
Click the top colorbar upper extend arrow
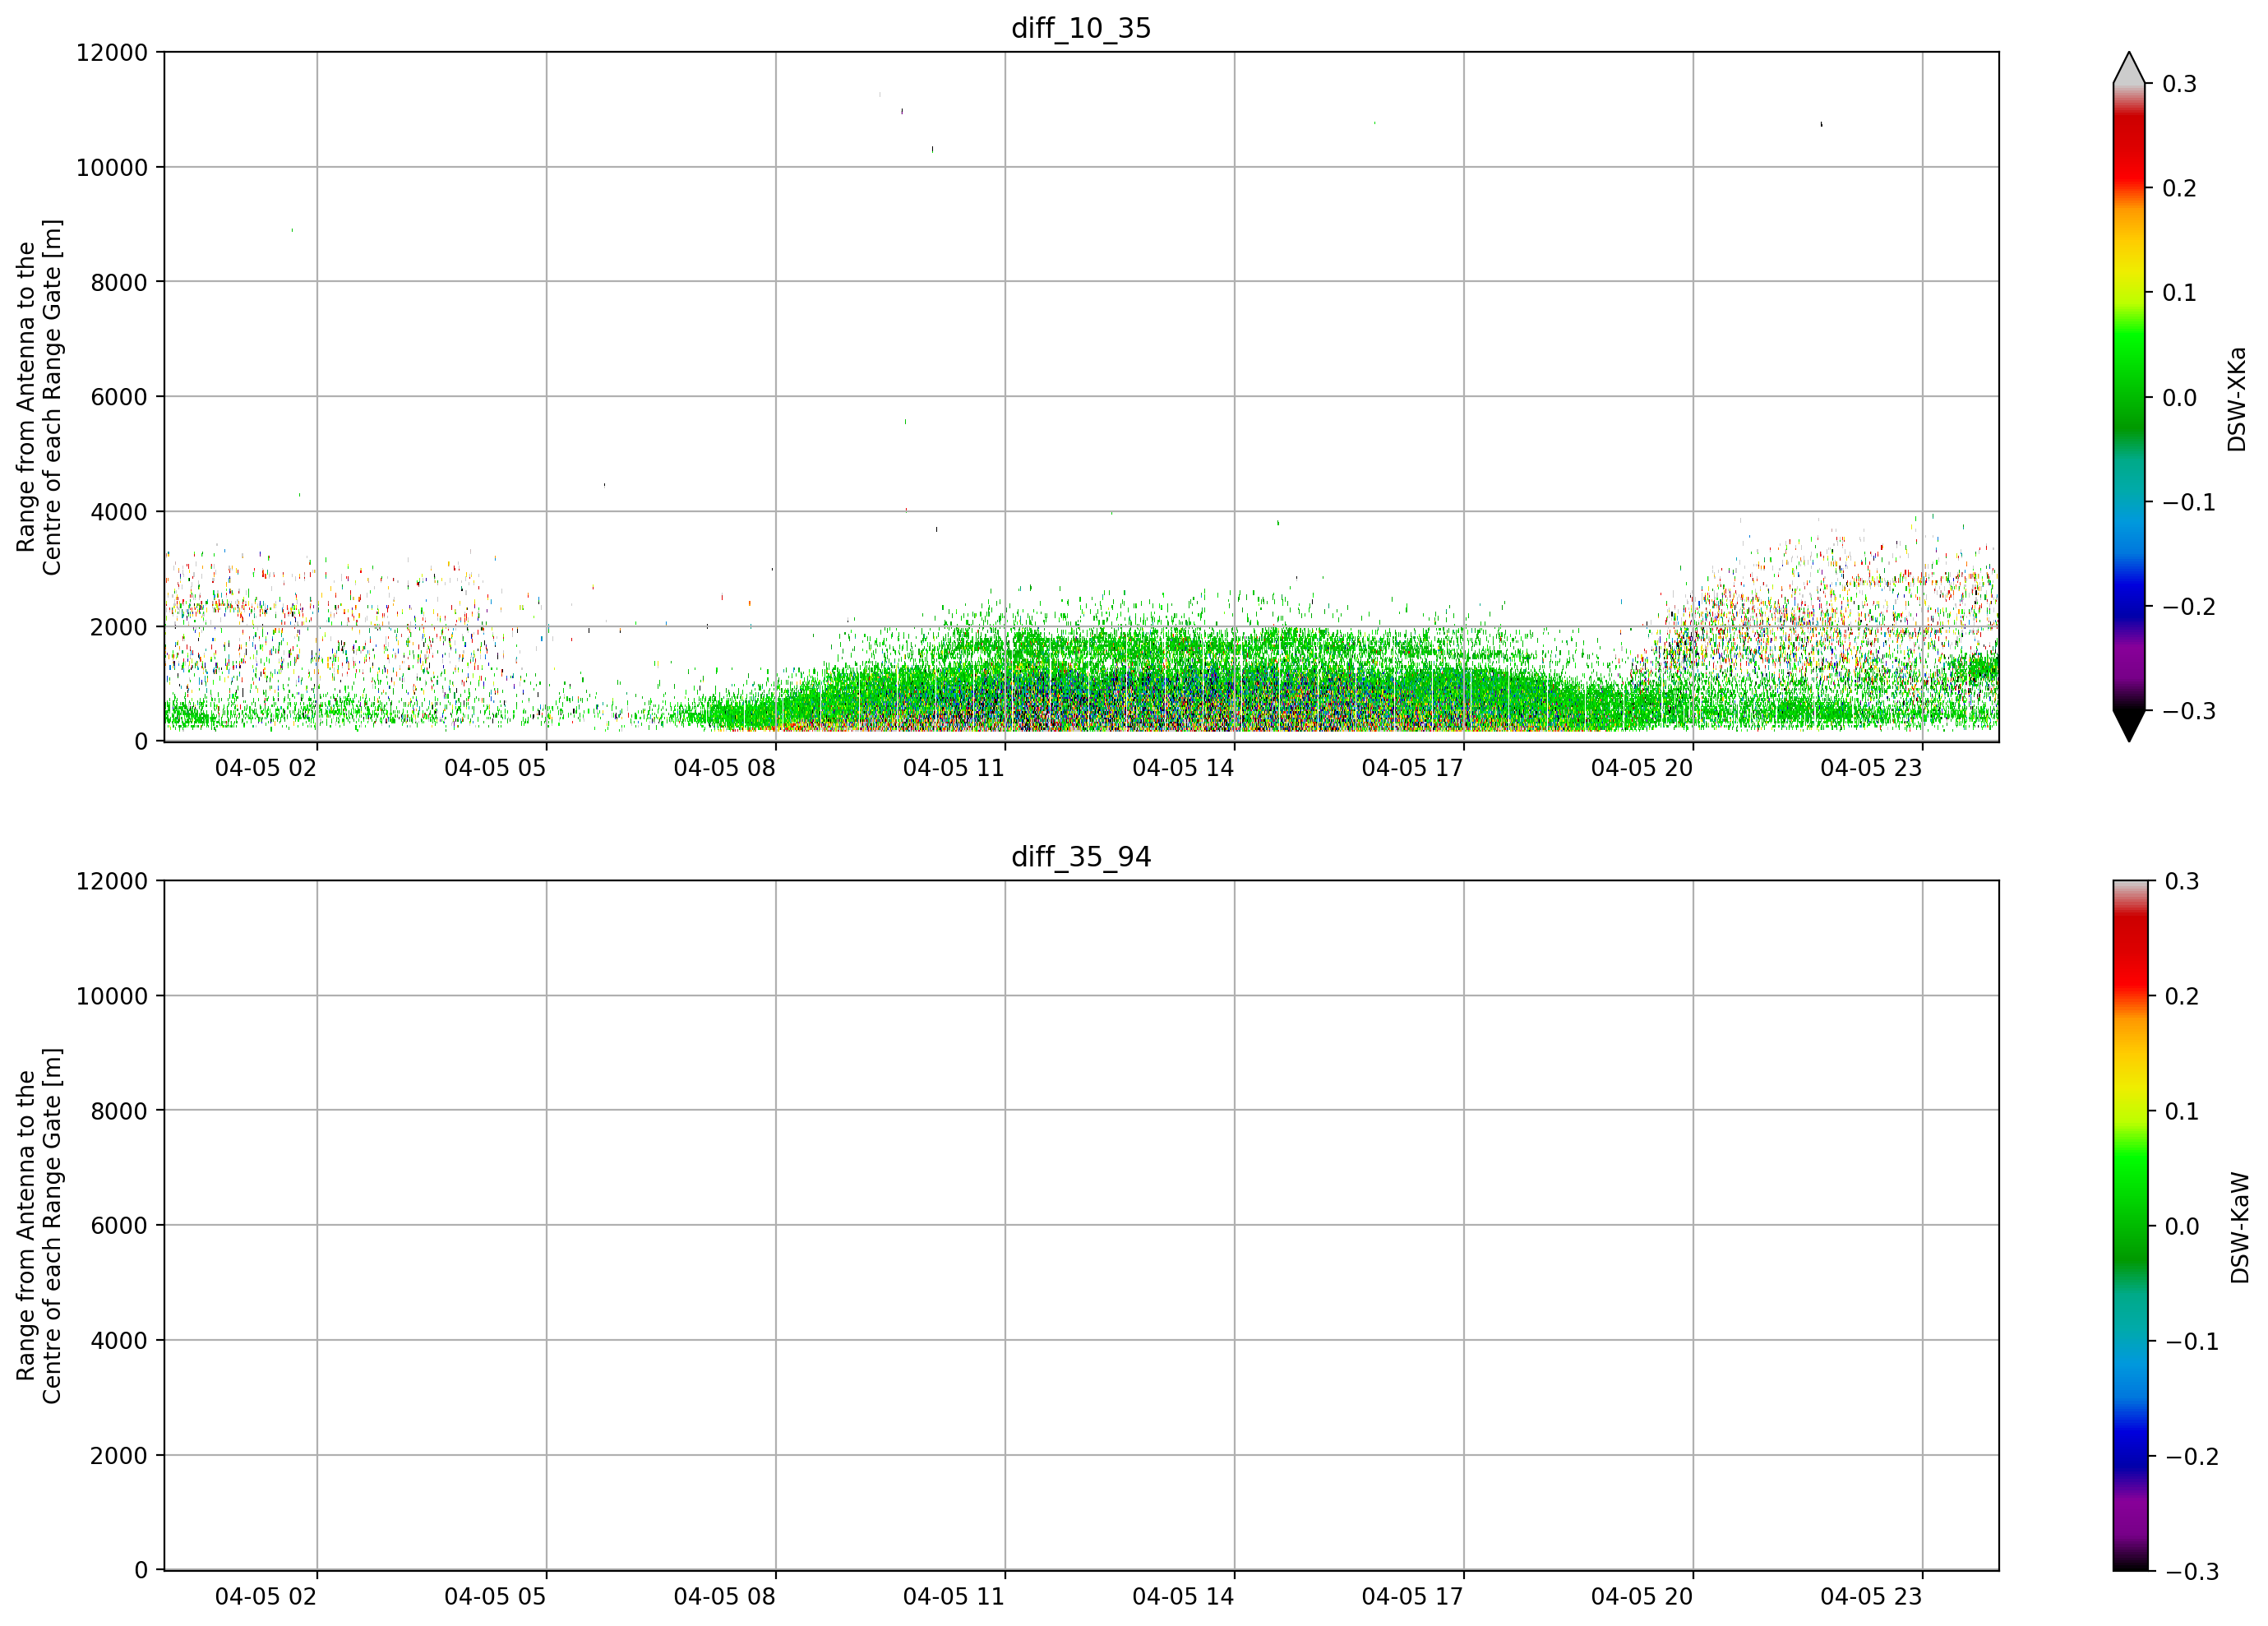[2129, 68]
